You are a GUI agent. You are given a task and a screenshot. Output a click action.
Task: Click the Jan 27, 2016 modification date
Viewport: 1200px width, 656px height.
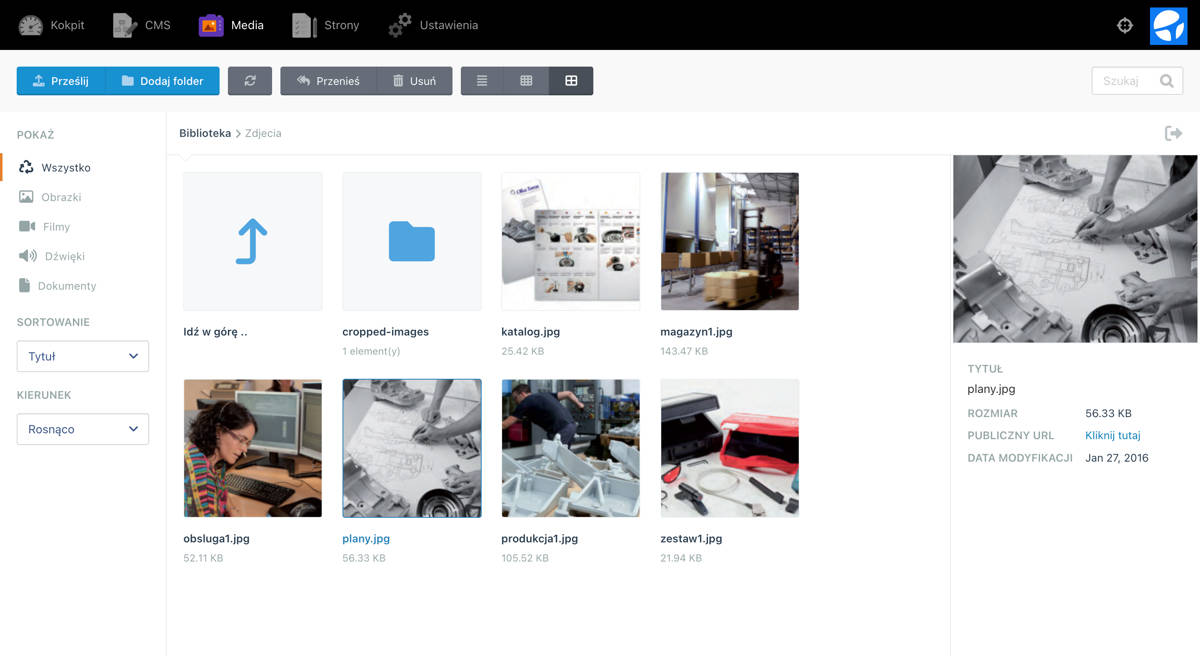click(1117, 458)
